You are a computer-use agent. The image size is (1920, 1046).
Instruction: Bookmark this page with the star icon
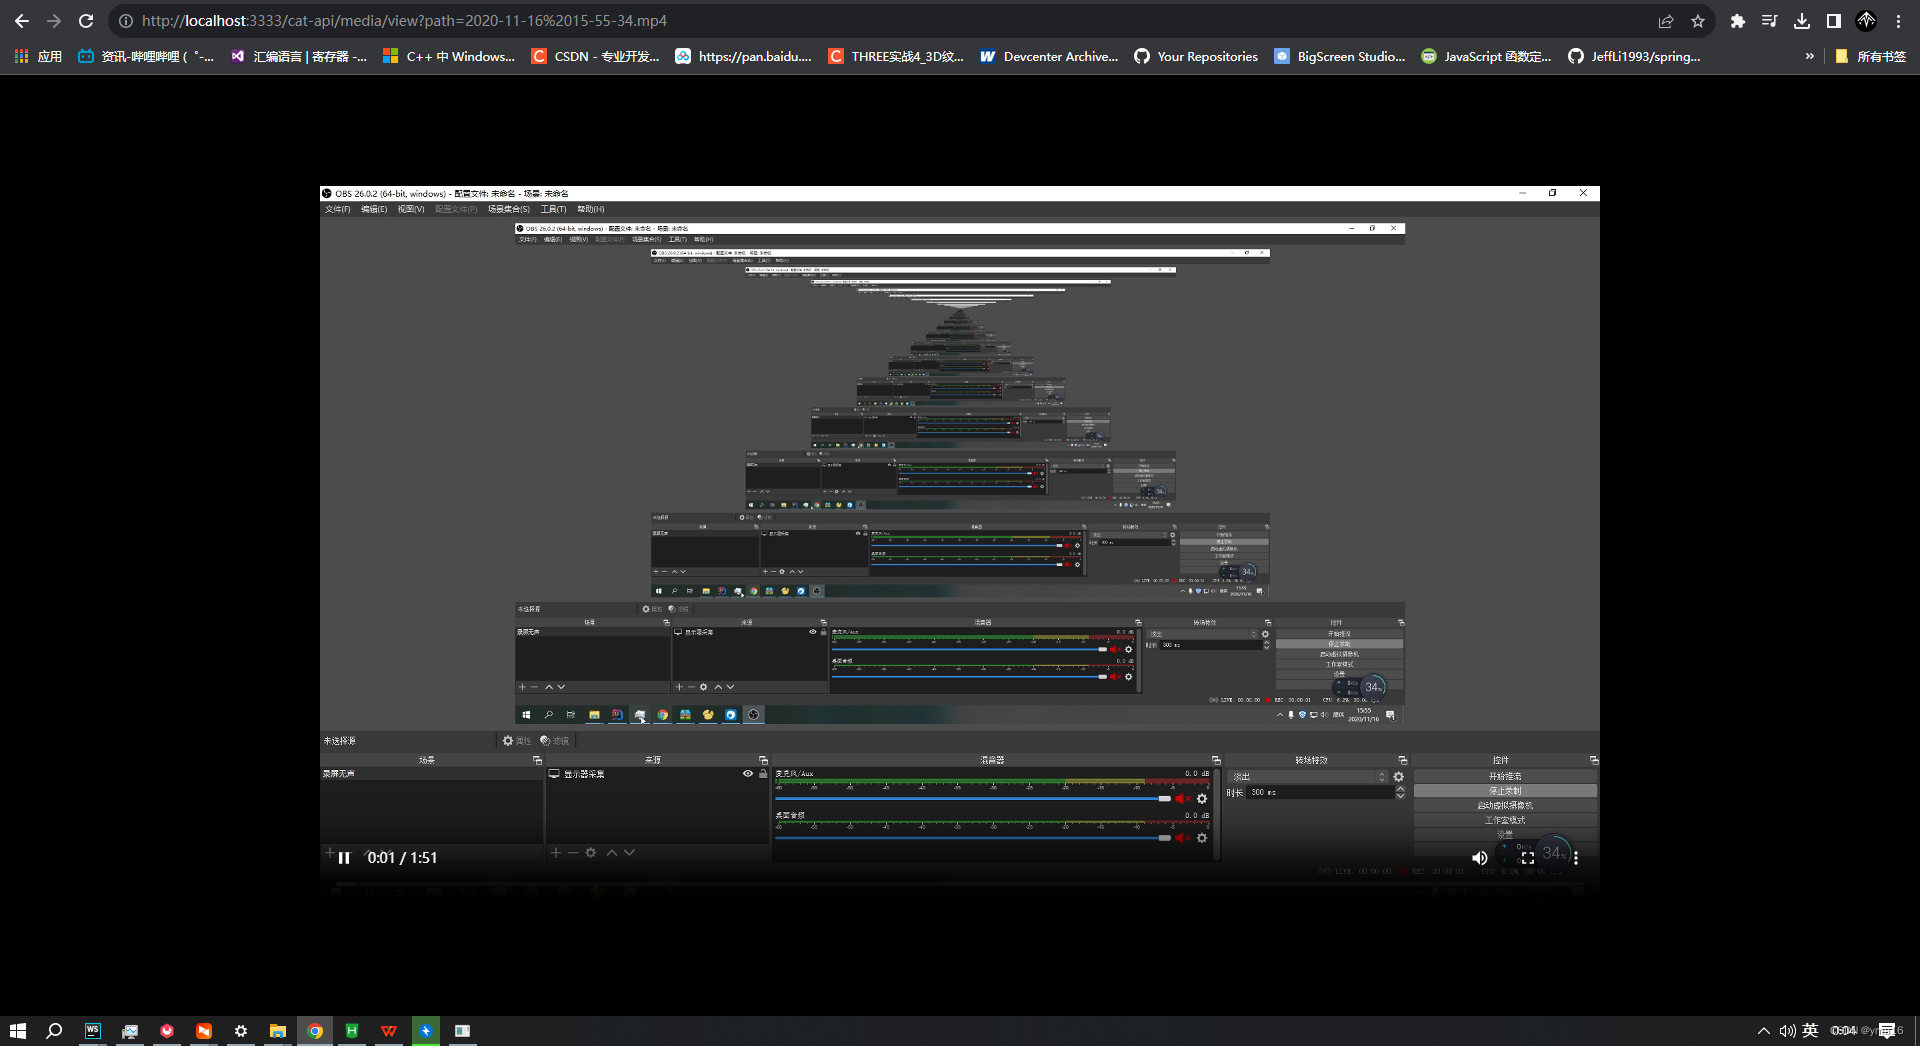tap(1698, 21)
